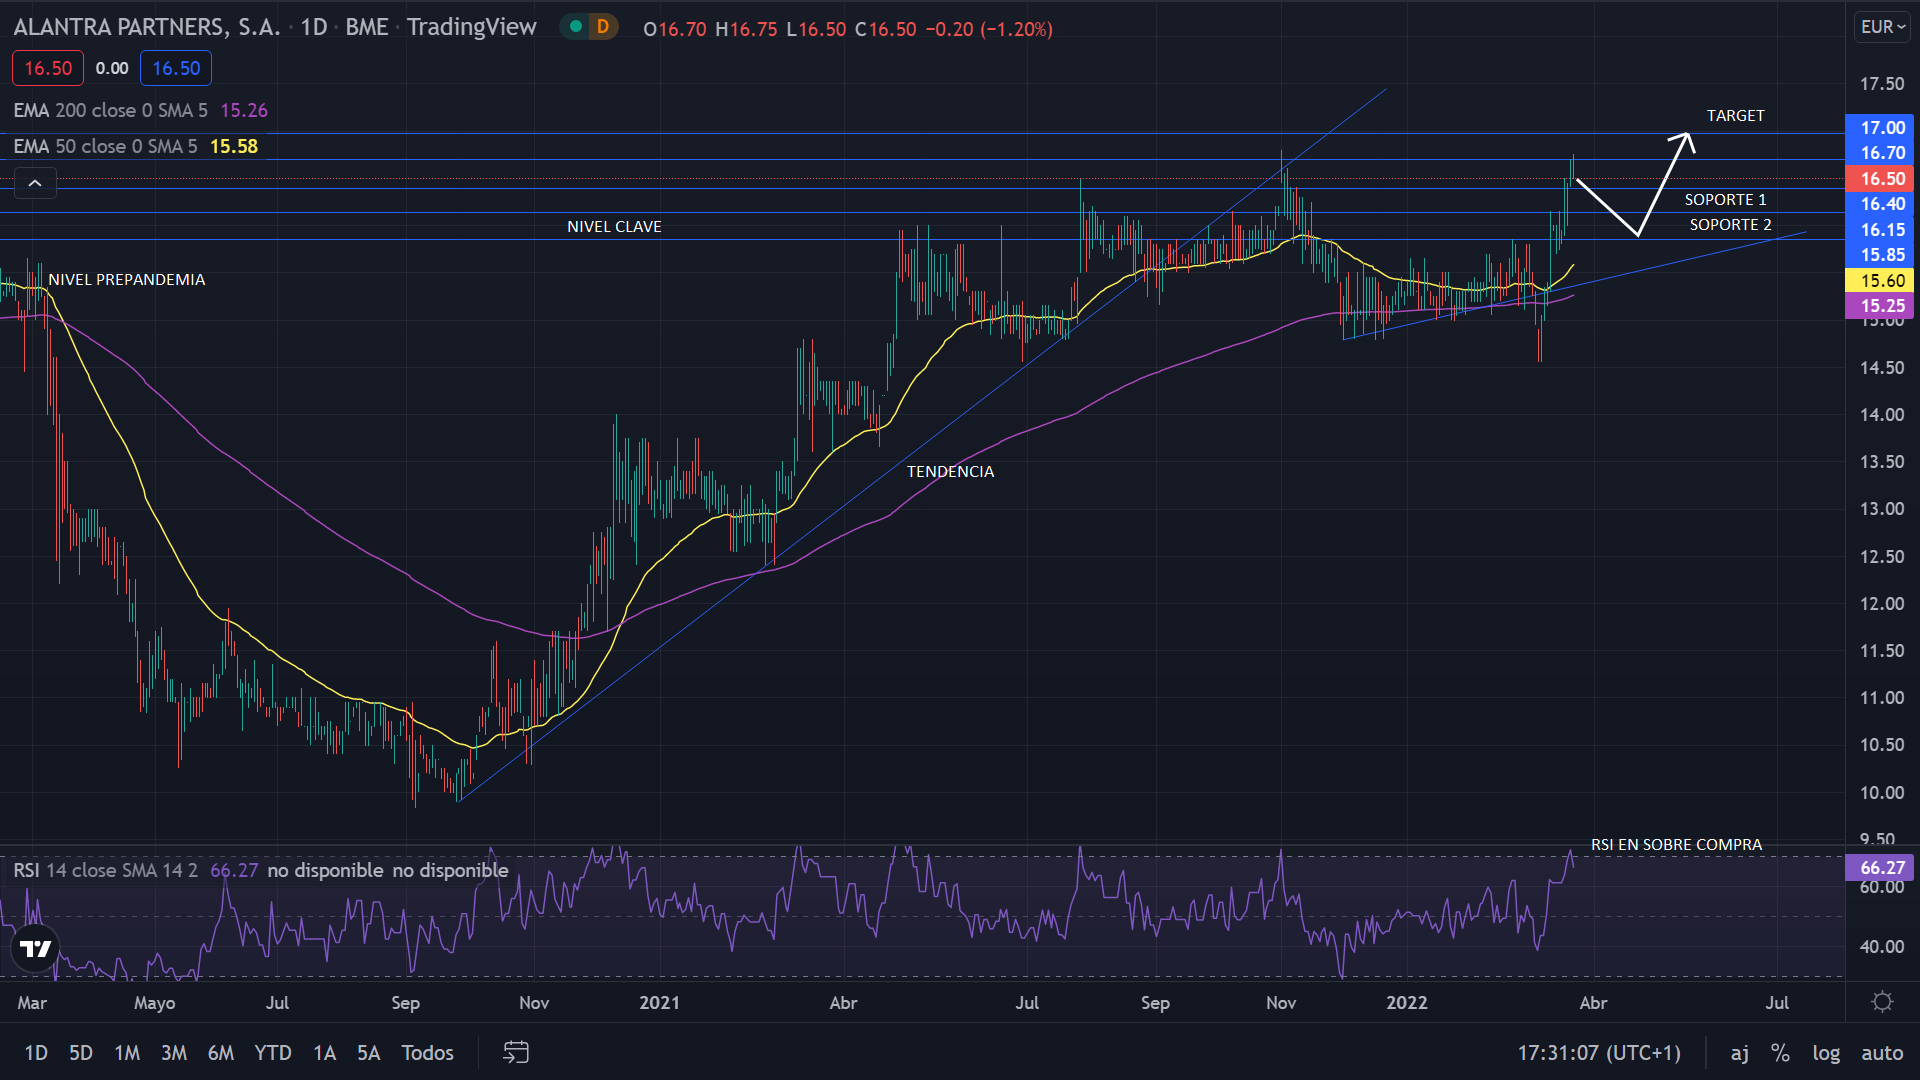Viewport: 1920px width, 1080px height.
Task: Click the purple 15.25 EMA price label
Action: [1880, 306]
